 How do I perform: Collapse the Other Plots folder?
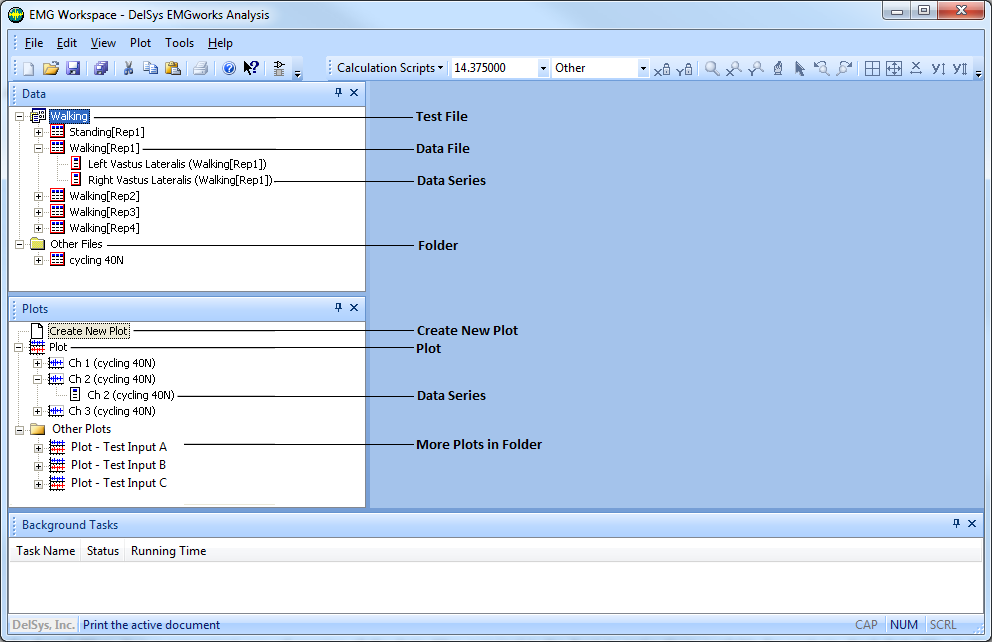(20, 429)
